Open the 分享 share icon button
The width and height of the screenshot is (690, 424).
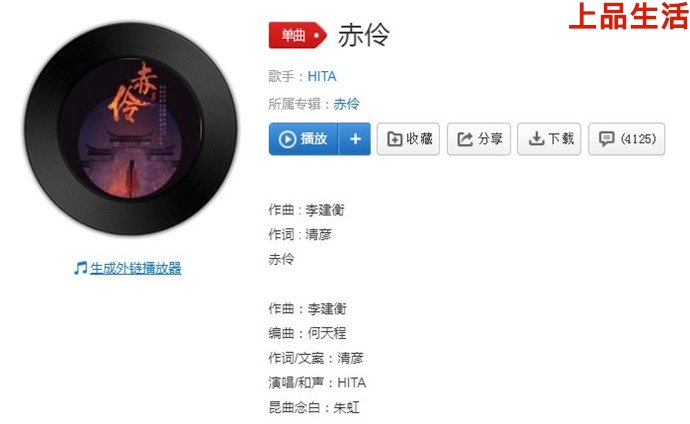pos(479,139)
